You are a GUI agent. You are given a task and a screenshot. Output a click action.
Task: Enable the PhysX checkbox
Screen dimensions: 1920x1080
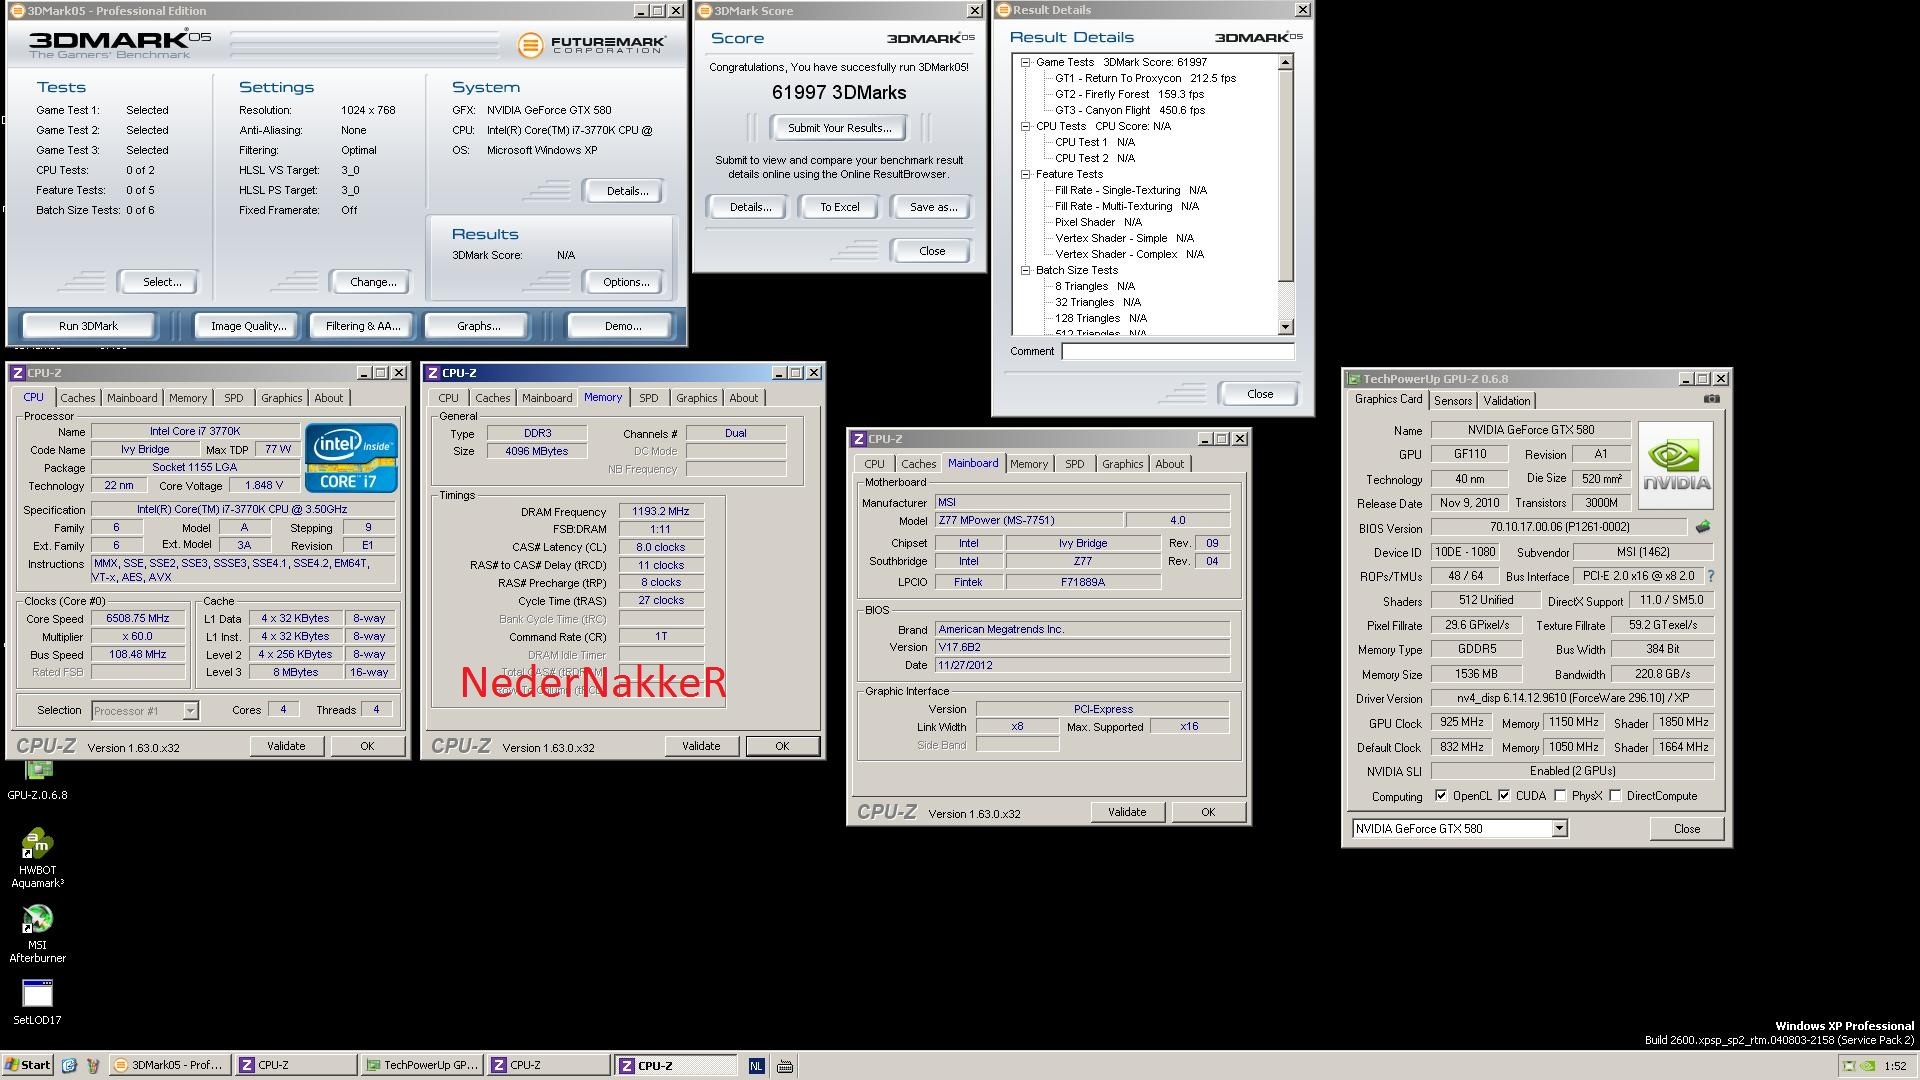(x=1560, y=796)
